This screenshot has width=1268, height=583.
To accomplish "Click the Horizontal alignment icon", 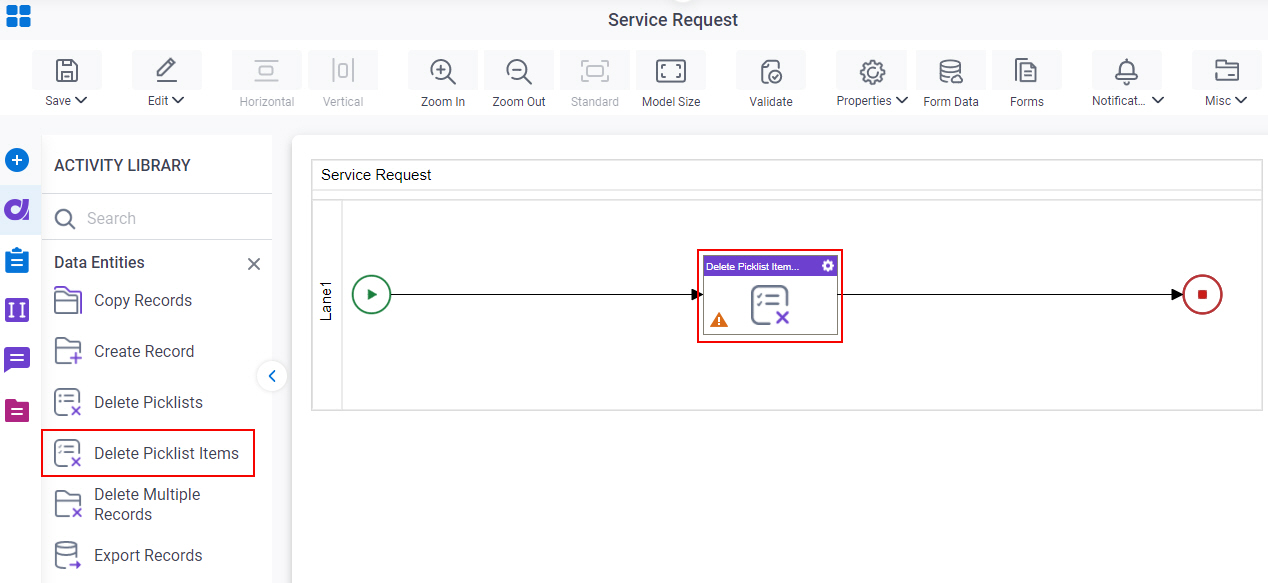I will pos(266,71).
